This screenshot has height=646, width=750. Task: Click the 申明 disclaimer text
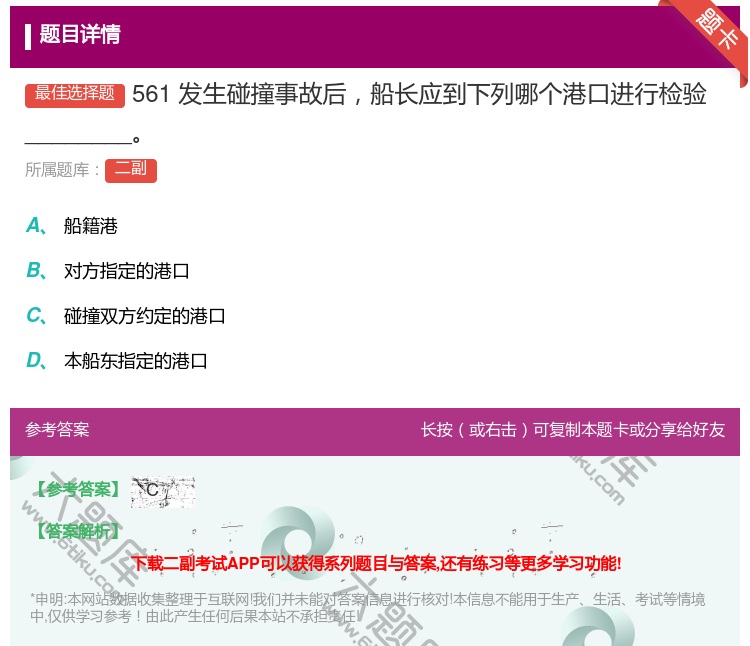367,607
